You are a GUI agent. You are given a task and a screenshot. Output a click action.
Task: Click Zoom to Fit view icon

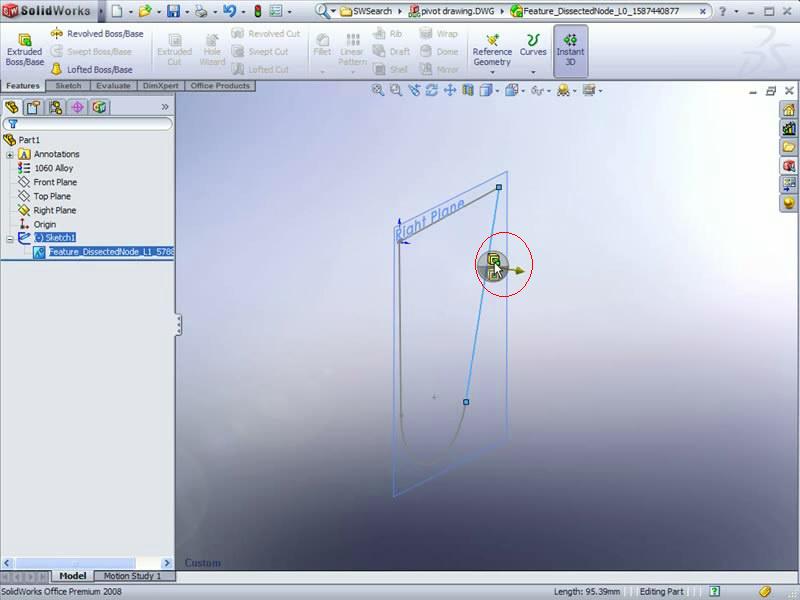coord(378,90)
